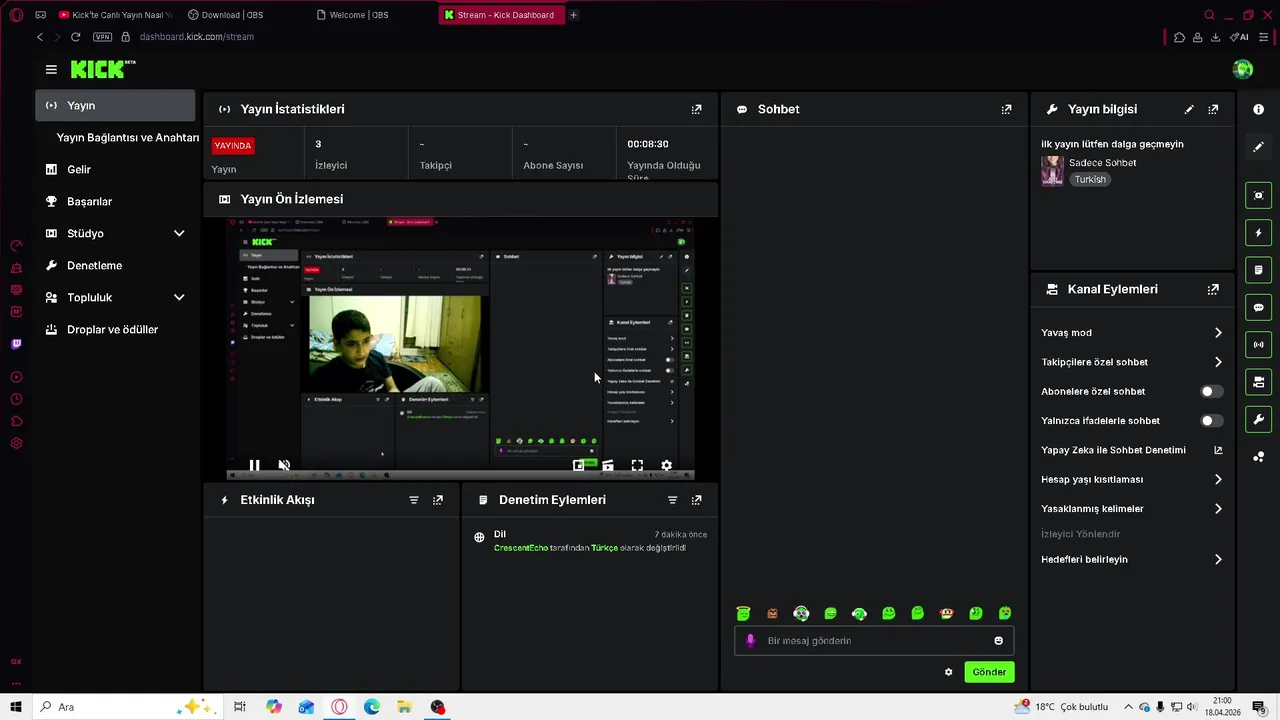Pop out the Yayın İstatistikleri panel
Screen dimensions: 1280x720
click(x=697, y=109)
